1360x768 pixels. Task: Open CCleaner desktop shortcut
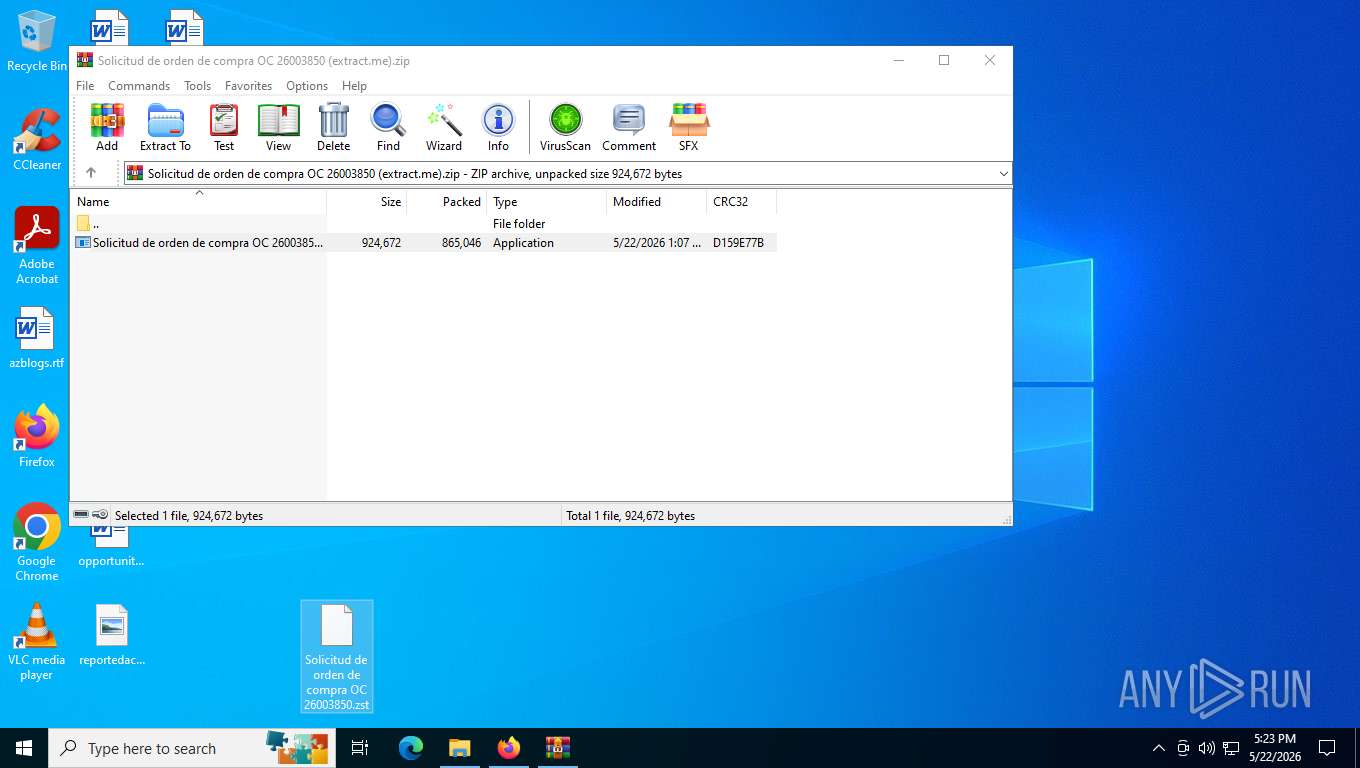[x=37, y=140]
